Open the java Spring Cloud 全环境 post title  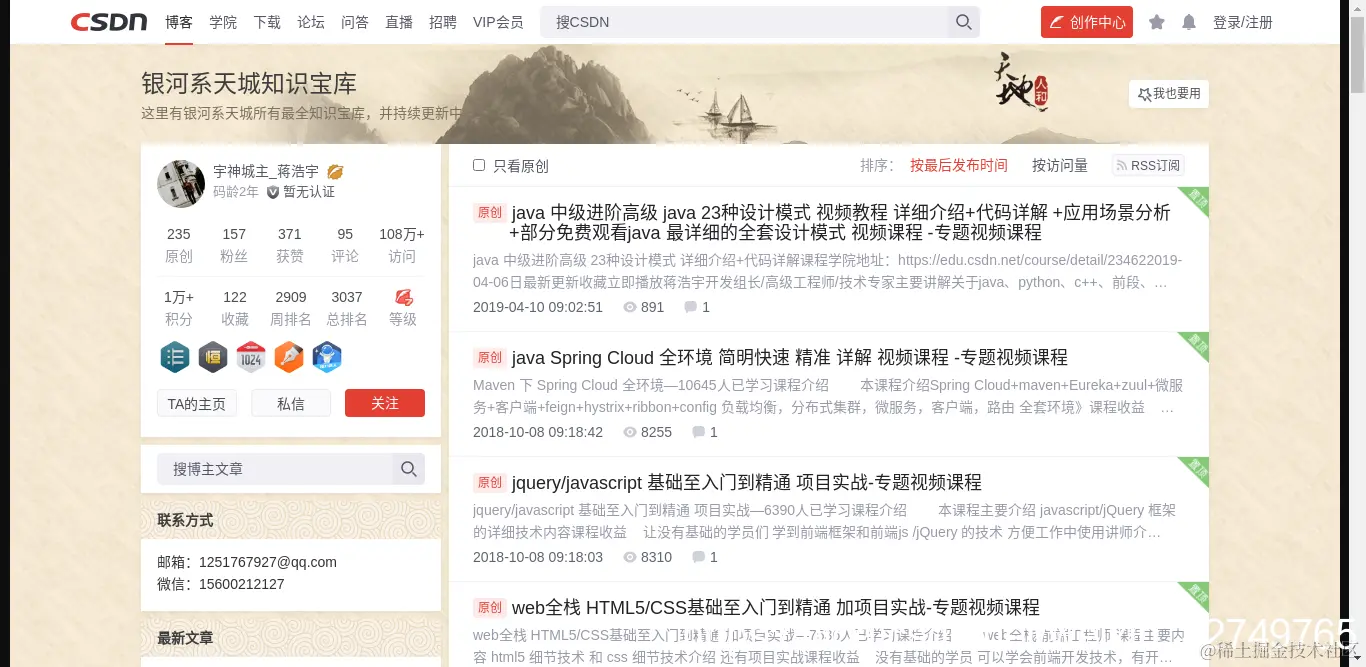pyautogui.click(x=790, y=357)
